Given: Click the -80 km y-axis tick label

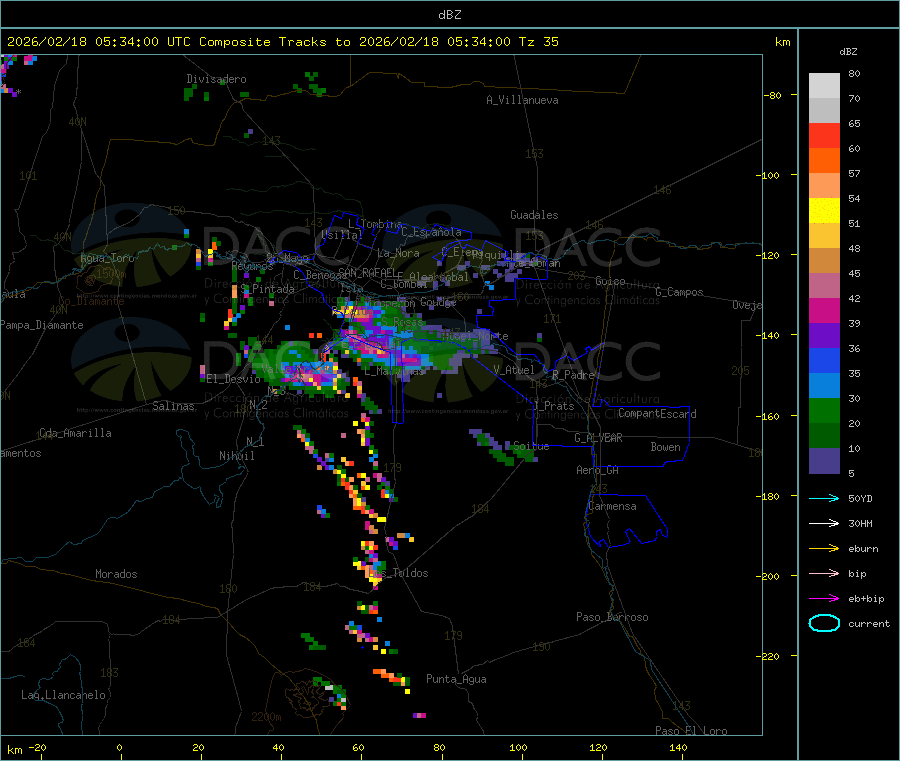Looking at the screenshot, I should click(773, 95).
